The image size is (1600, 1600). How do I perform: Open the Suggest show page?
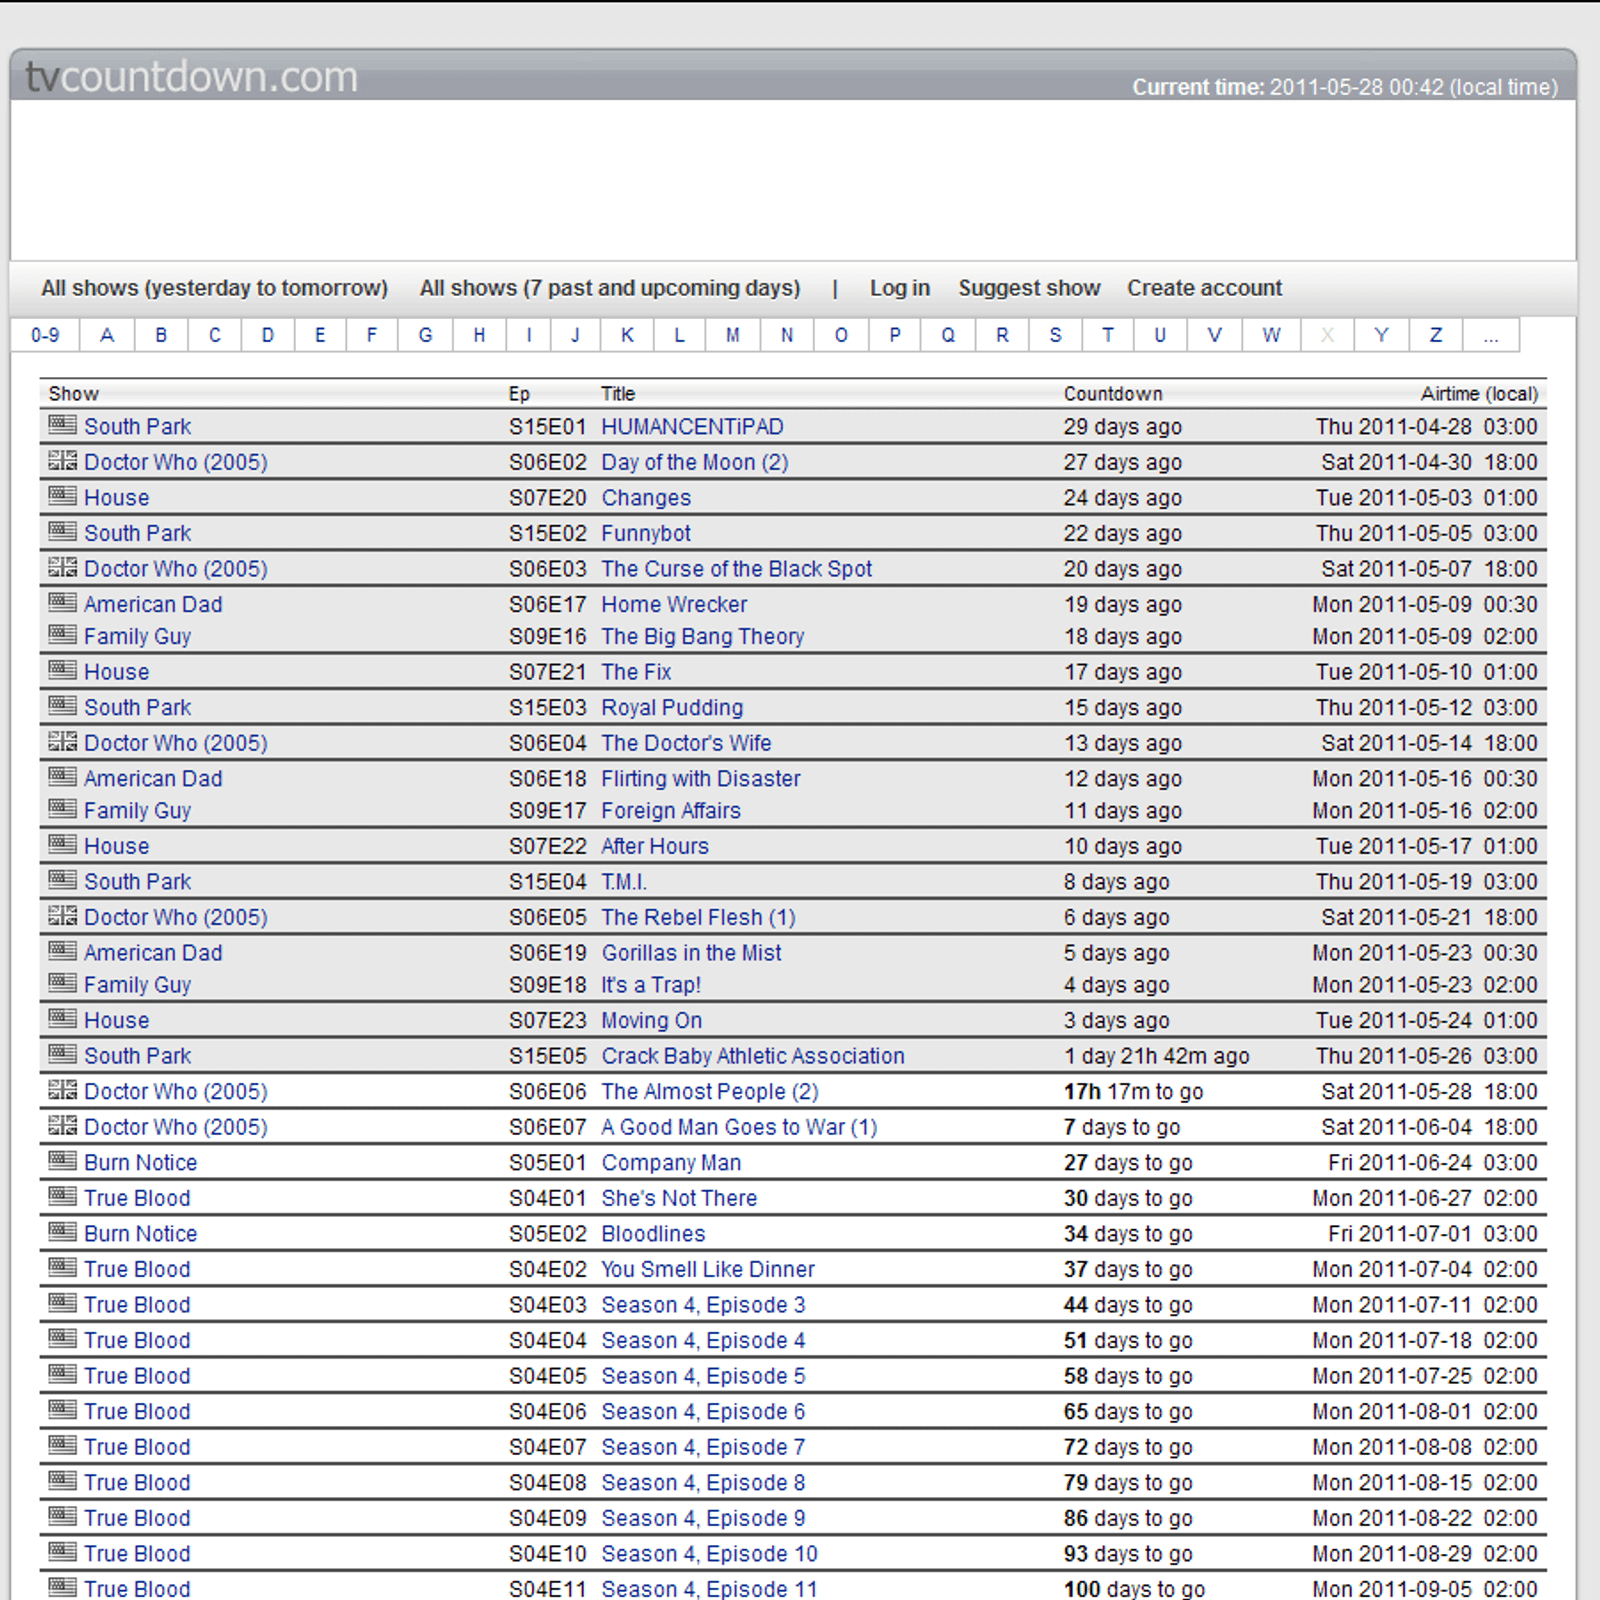click(x=1029, y=288)
